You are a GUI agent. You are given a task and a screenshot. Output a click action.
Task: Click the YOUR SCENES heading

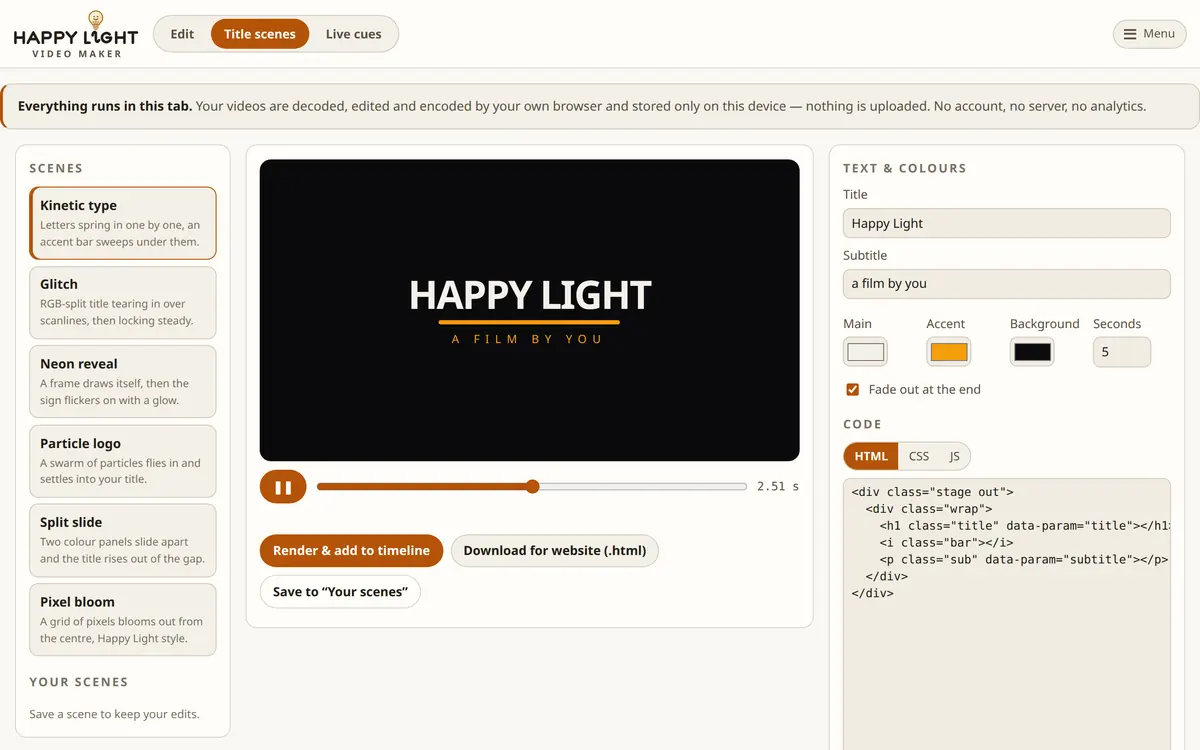79,682
